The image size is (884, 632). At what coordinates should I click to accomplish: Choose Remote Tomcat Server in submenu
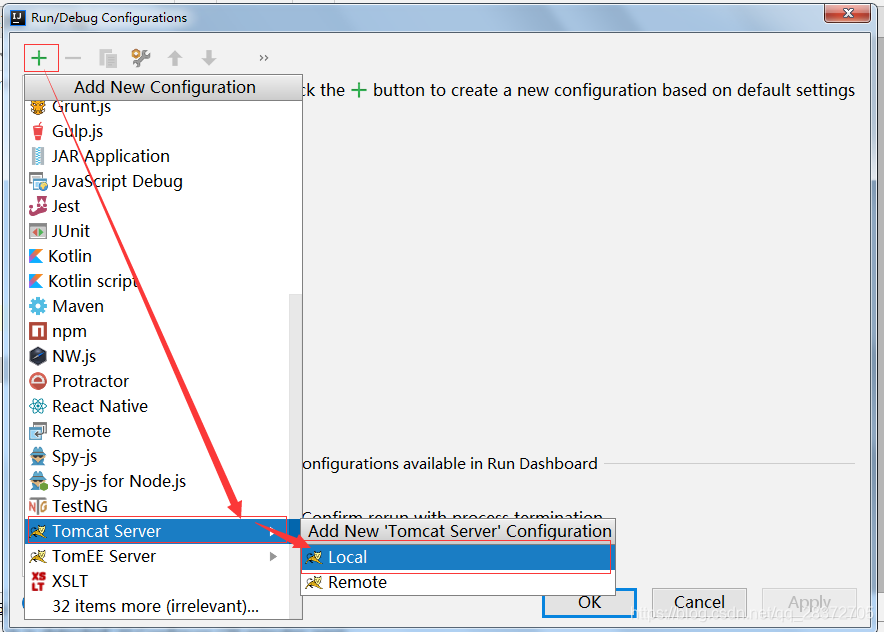click(x=457, y=582)
